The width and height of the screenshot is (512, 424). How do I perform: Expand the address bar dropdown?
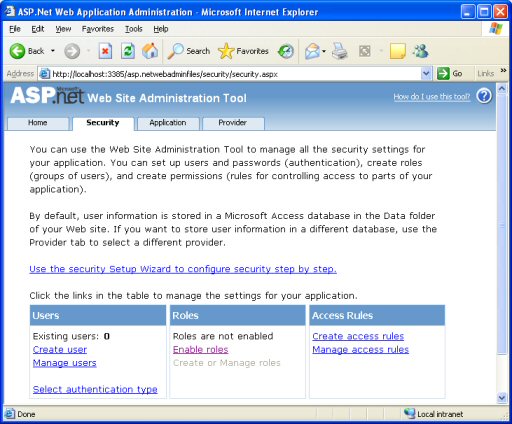coord(426,74)
